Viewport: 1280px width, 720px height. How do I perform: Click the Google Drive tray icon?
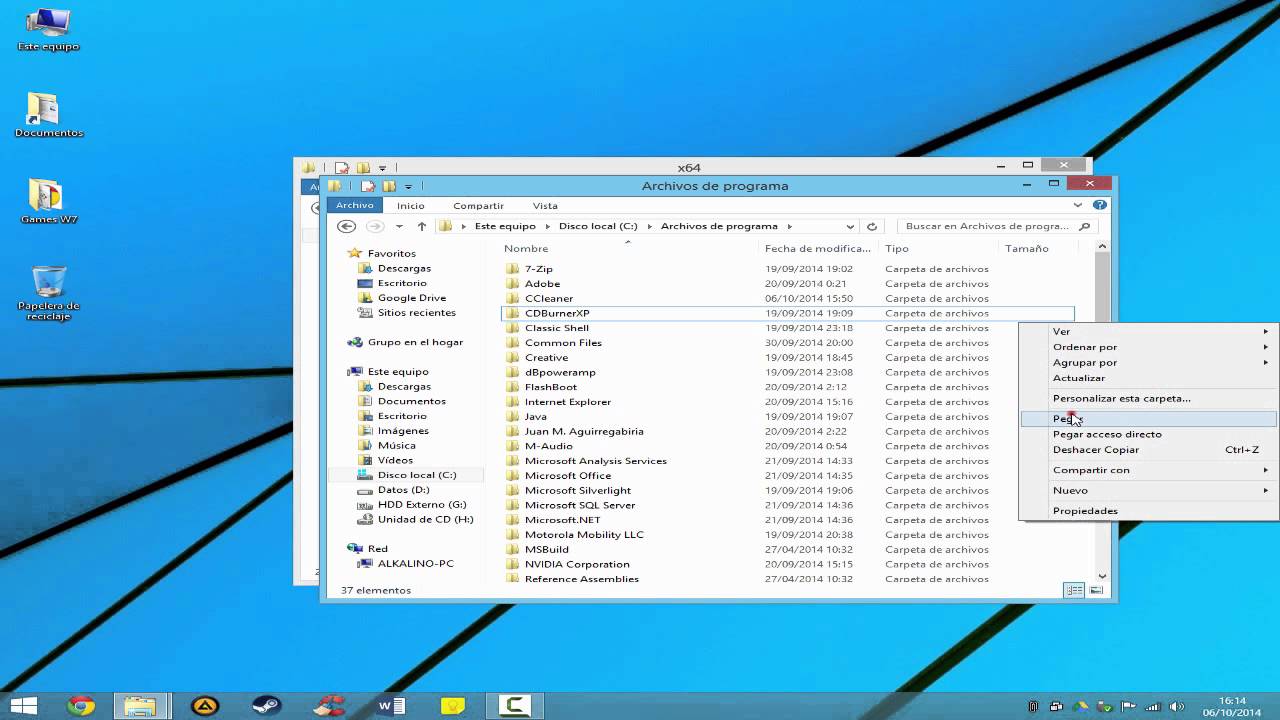coord(1081,707)
